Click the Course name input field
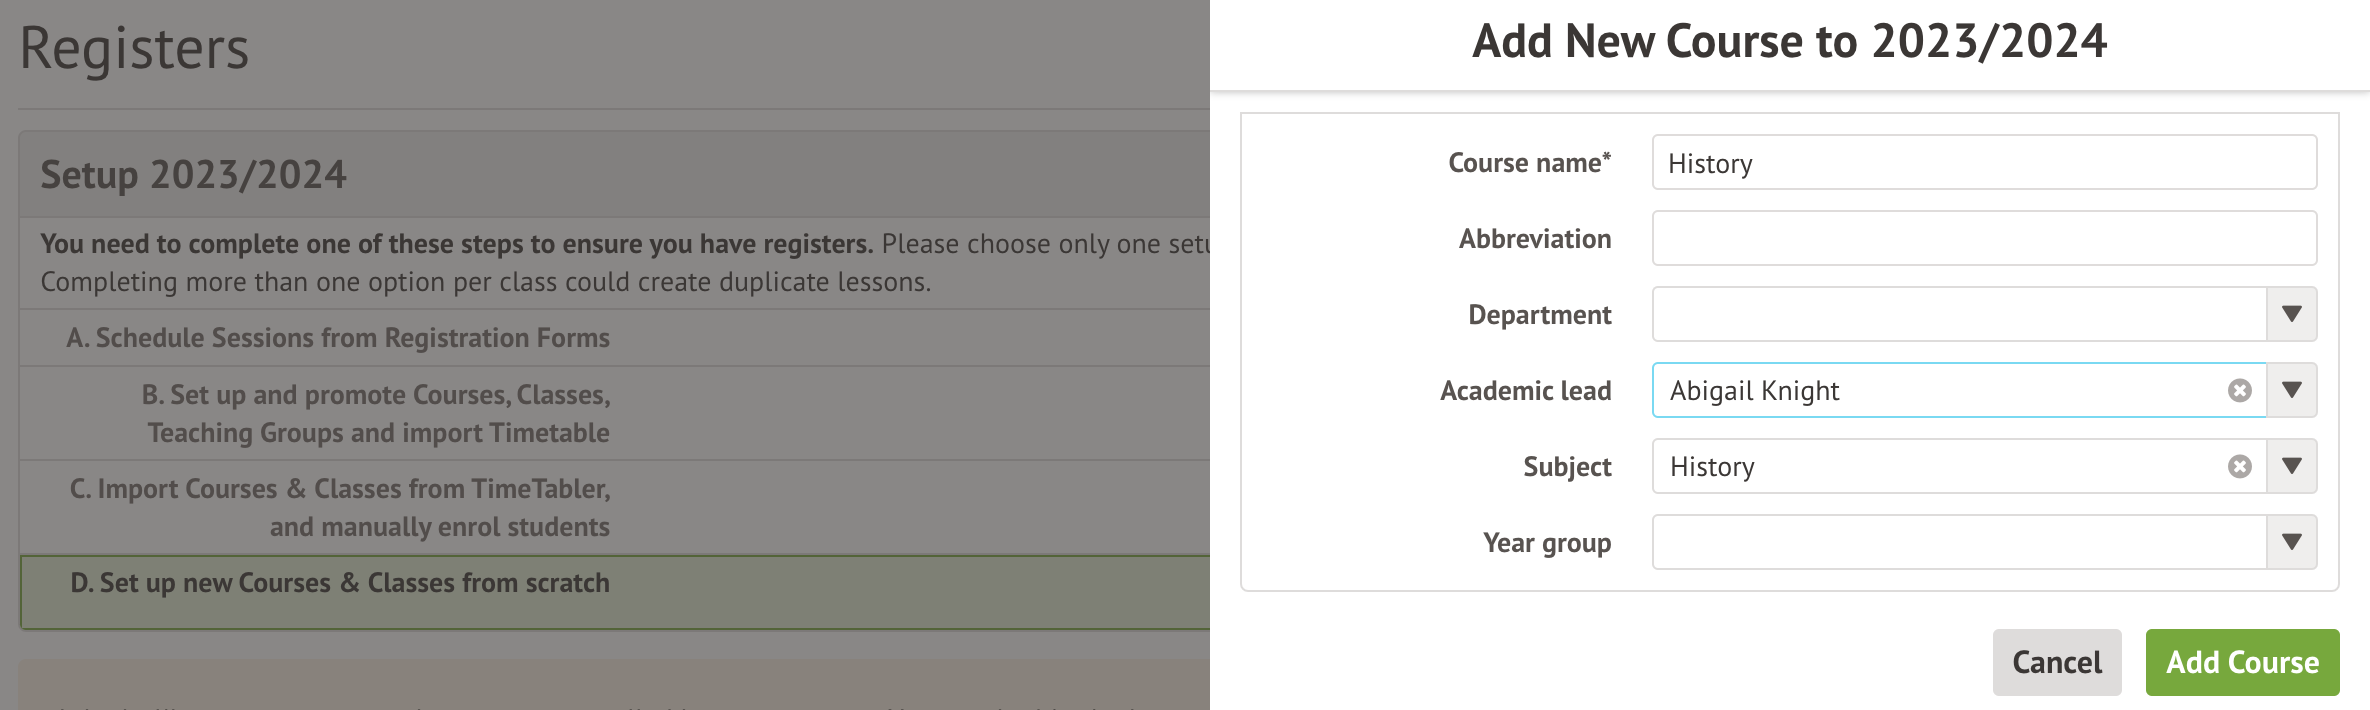This screenshot has height=710, width=2370. click(1984, 163)
